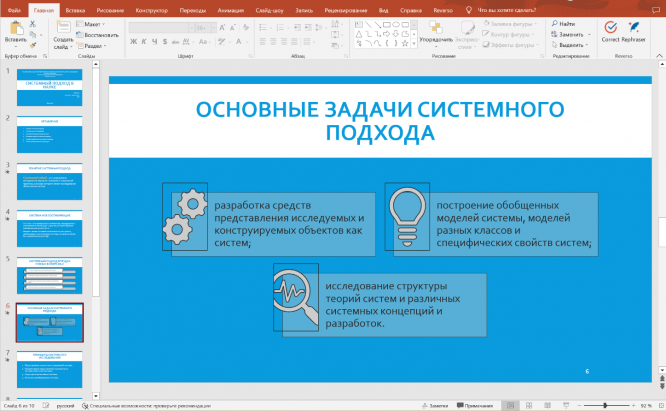Toggle the Comments (Примечания) pane
This screenshot has height=411, width=666.
point(476,405)
